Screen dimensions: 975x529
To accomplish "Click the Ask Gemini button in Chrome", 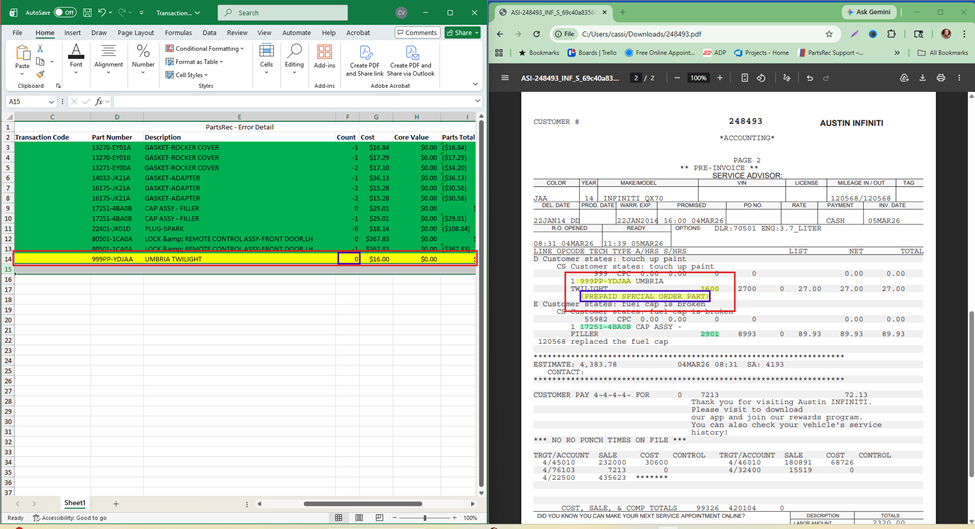I will click(869, 12).
